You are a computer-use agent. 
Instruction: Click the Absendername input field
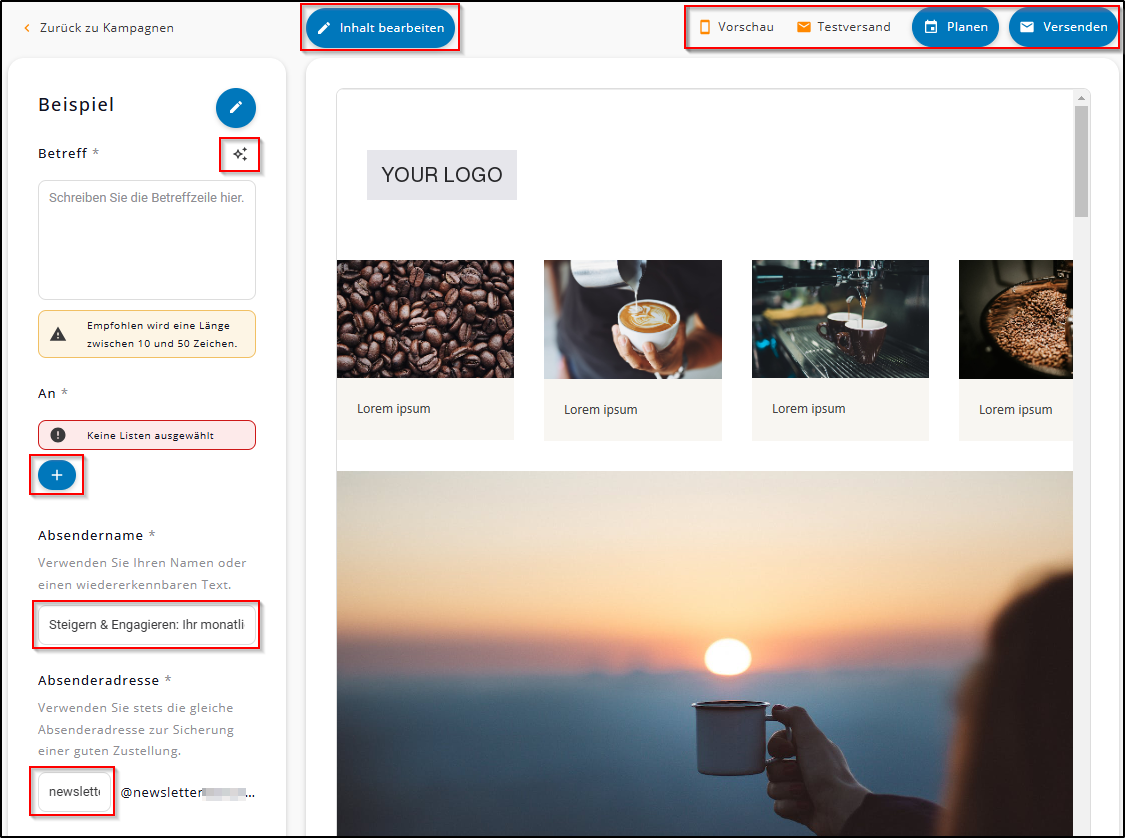(147, 625)
